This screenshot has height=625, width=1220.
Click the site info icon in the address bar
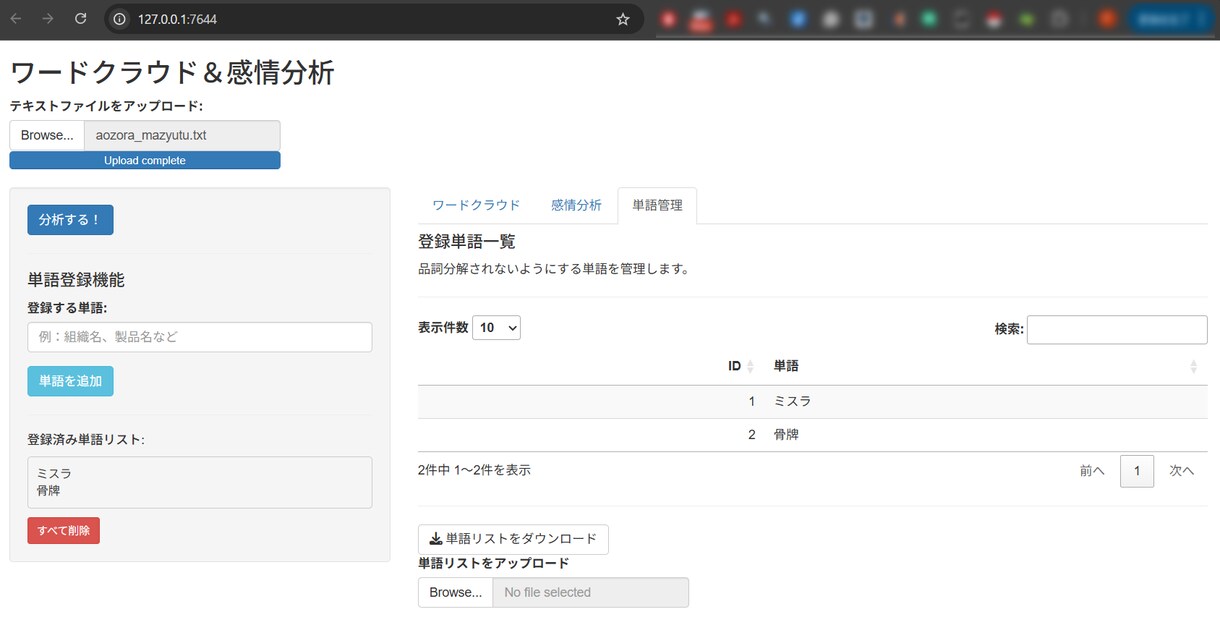[119, 19]
